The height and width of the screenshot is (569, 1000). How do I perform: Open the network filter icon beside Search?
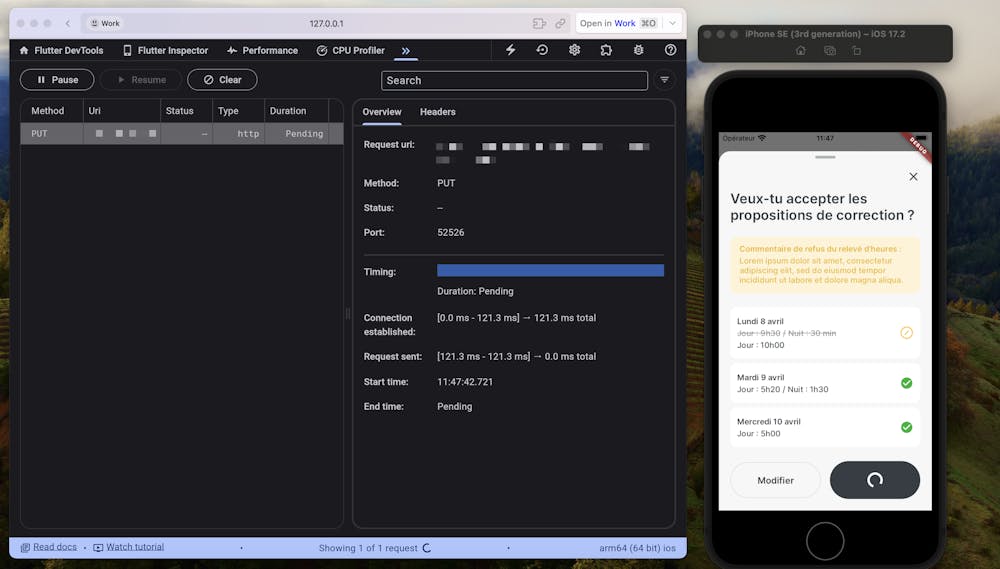point(664,80)
